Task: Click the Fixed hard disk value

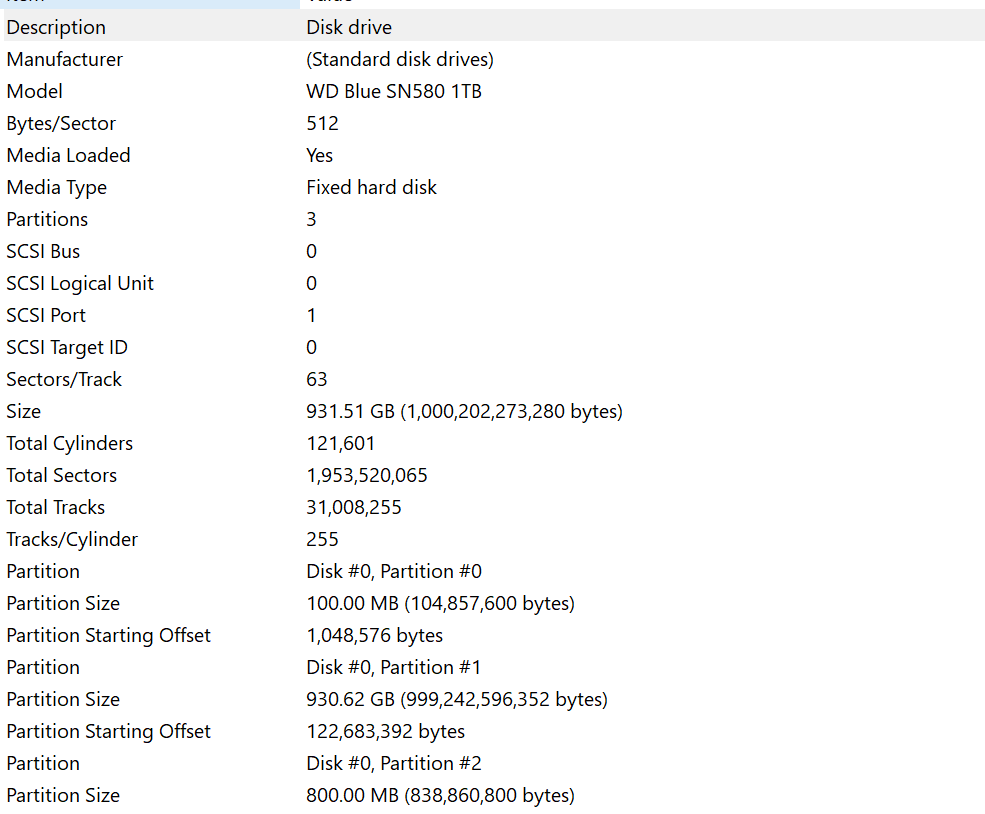Action: tap(371, 187)
